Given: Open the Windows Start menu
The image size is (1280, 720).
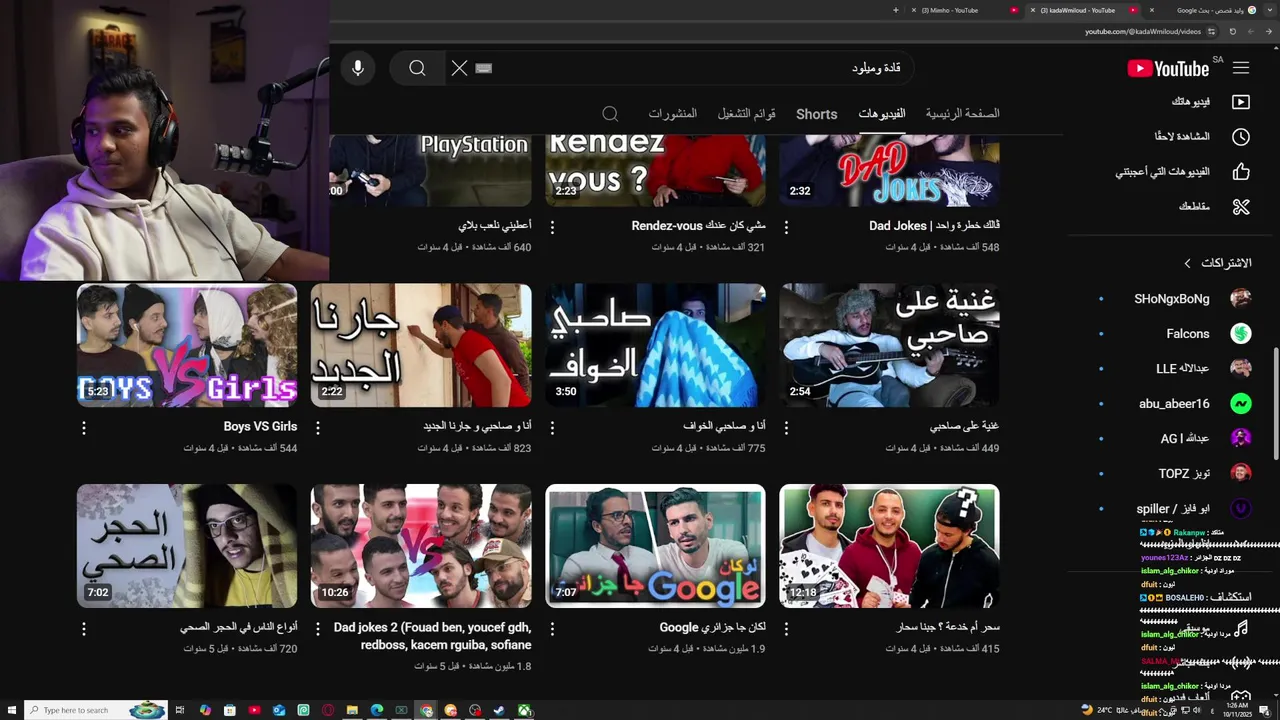Looking at the screenshot, I should tap(10, 710).
